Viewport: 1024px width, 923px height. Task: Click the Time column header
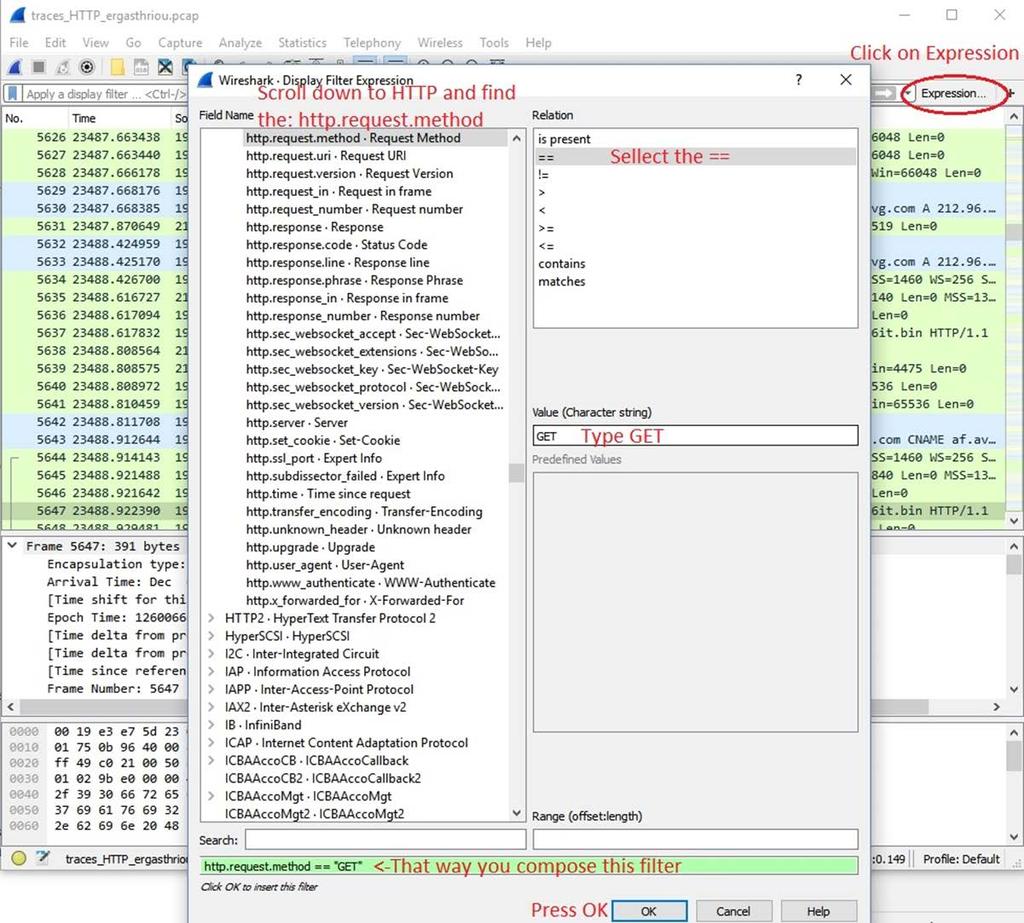point(84,118)
